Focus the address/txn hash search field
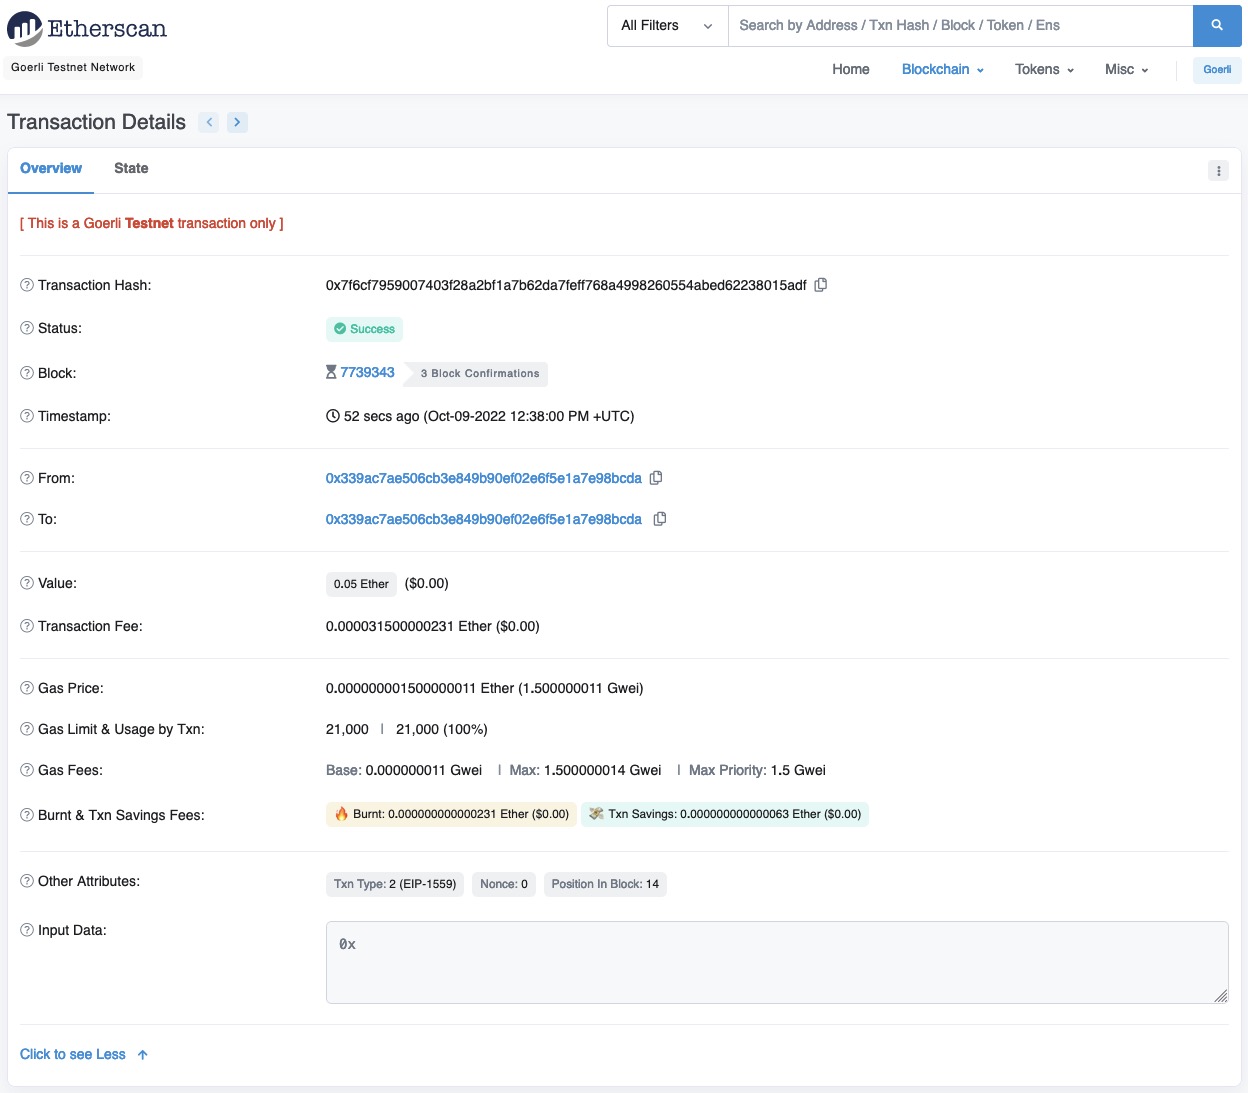This screenshot has width=1248, height=1093. tap(960, 26)
